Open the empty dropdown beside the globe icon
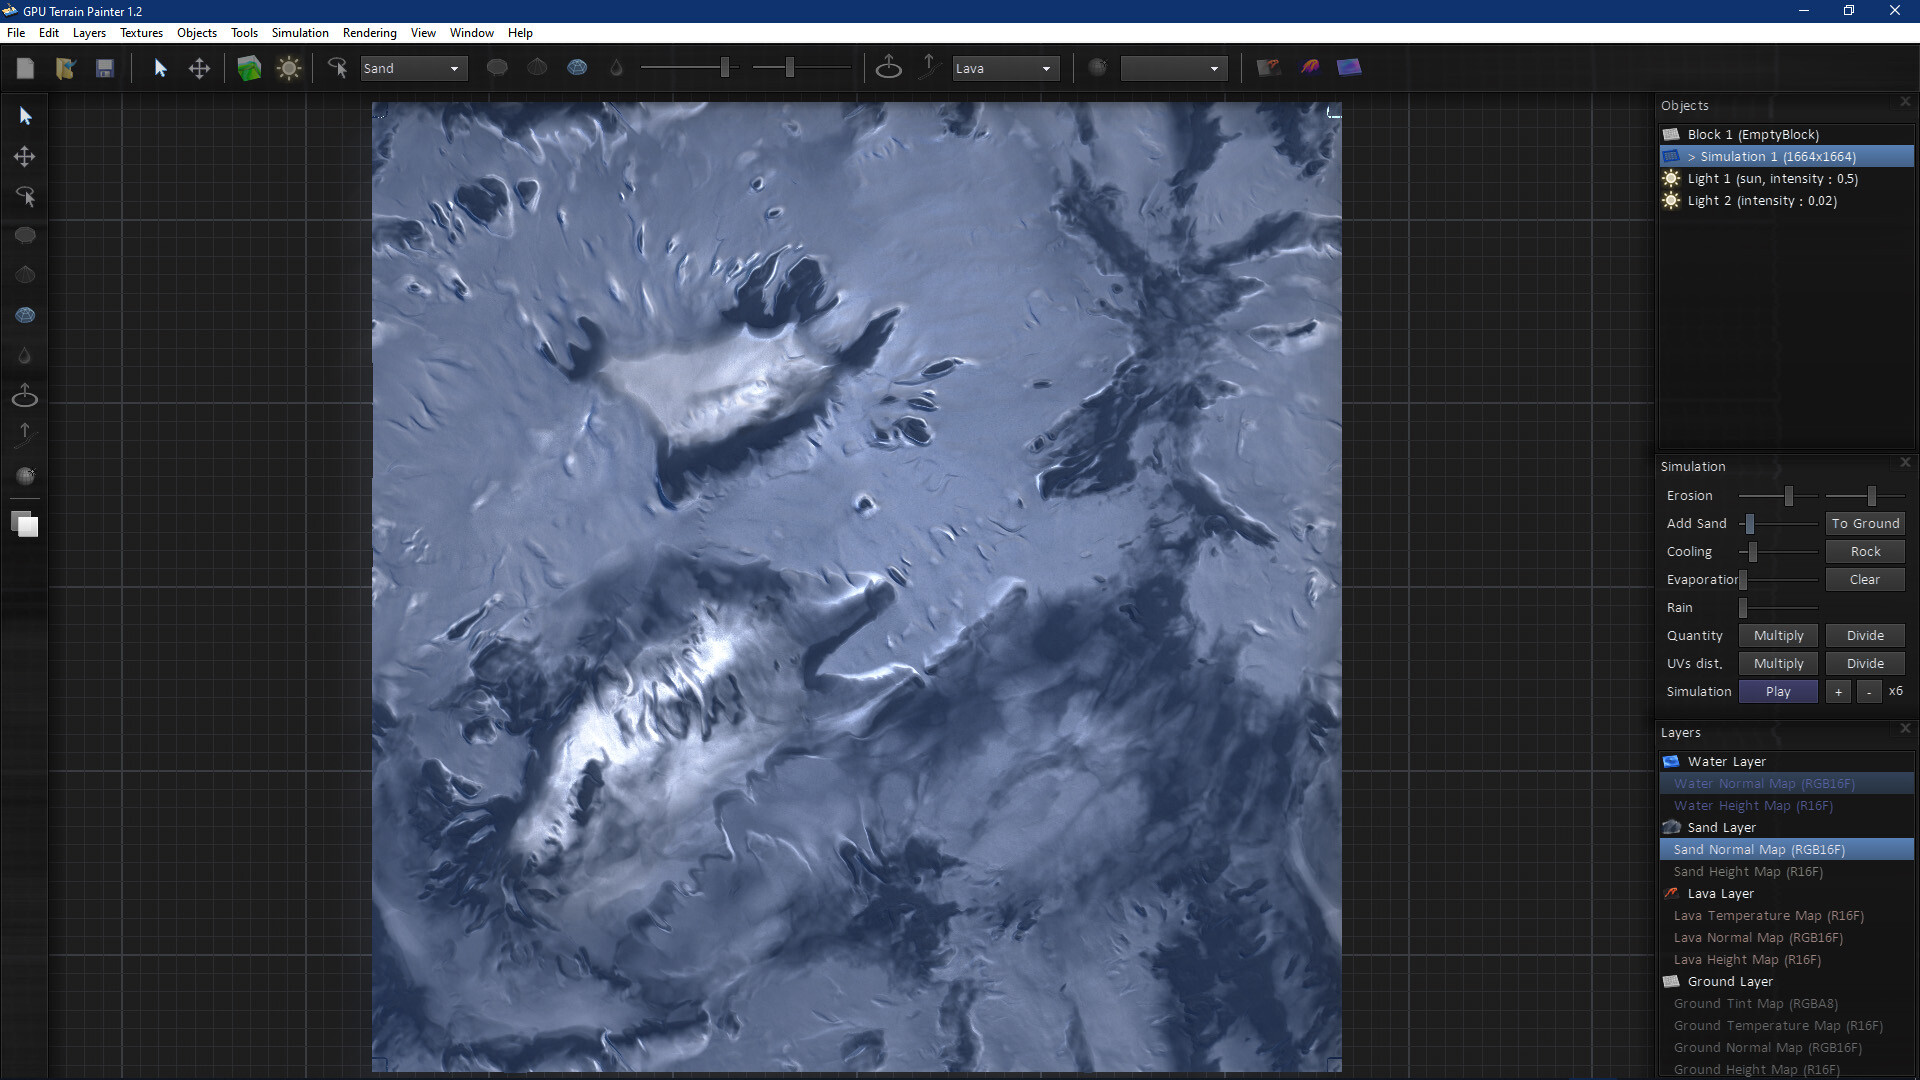The image size is (1920, 1080). [x=1174, y=68]
